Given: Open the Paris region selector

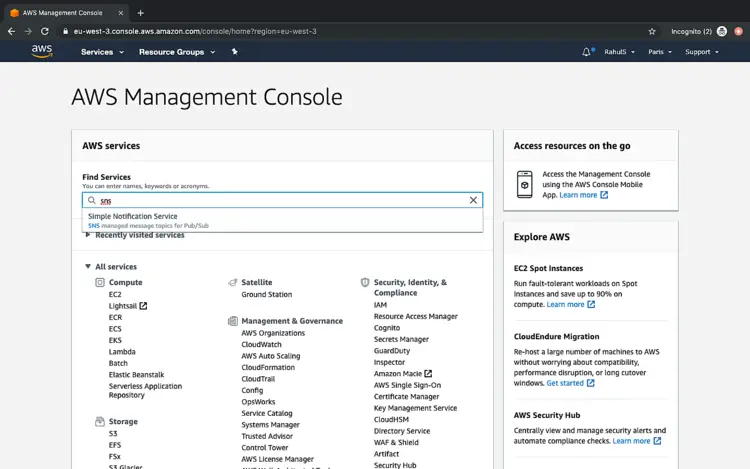Looking at the screenshot, I should coord(659,52).
